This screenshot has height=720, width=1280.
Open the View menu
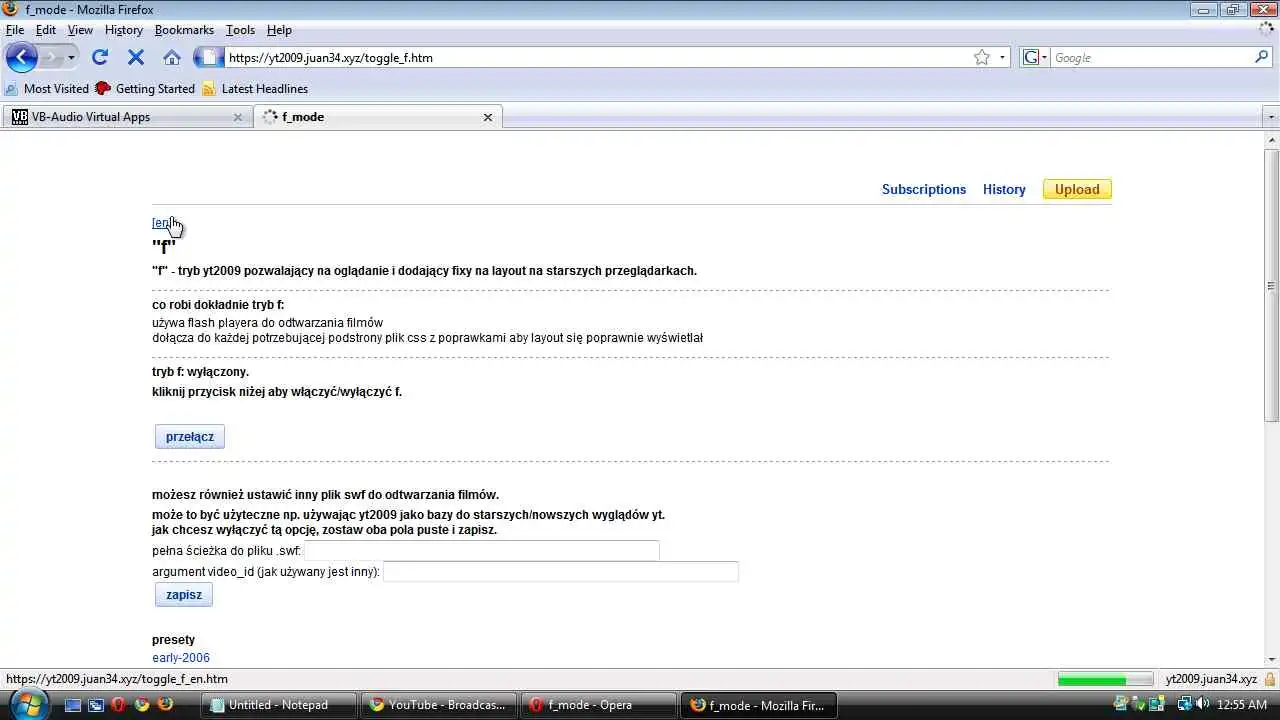(80, 30)
